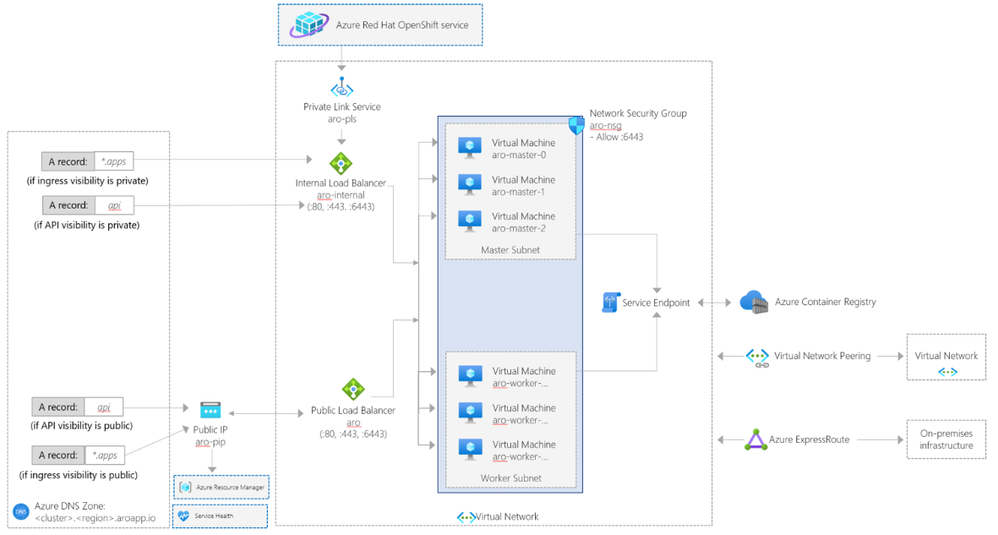Viewport: 998px width, 535px height.
Task: Click the aro-master-0 virtual machine icon
Action: coord(470,148)
